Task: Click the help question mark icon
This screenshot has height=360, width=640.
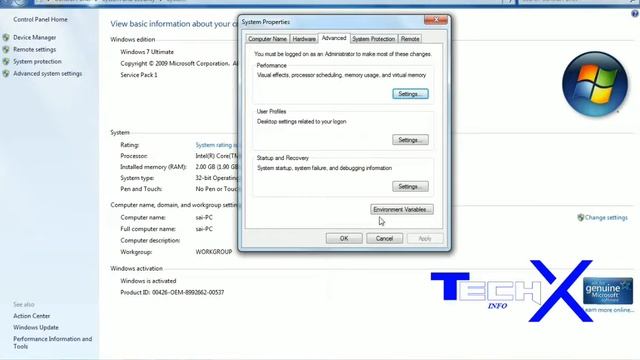Action: click(x=635, y=13)
